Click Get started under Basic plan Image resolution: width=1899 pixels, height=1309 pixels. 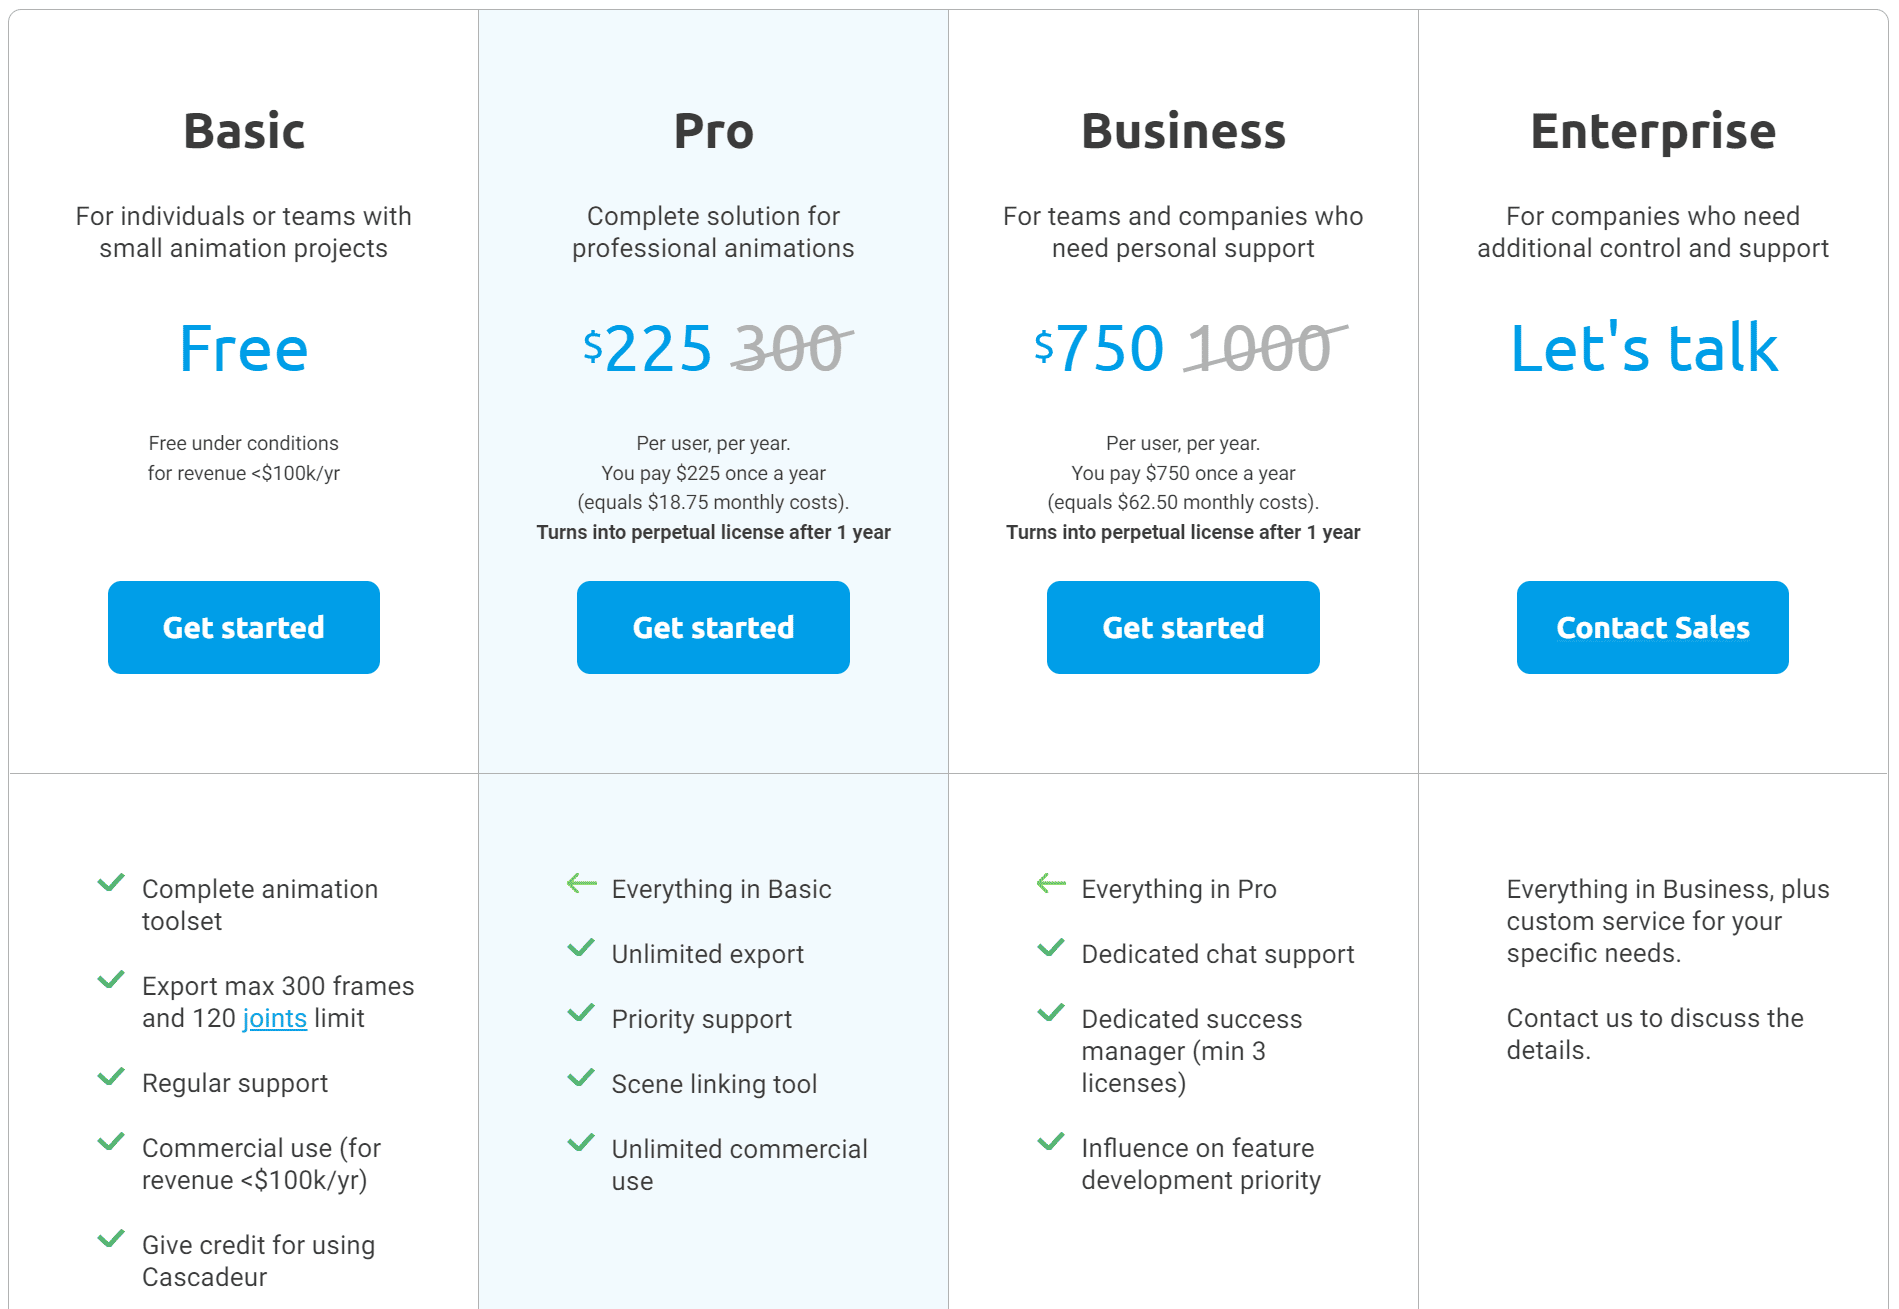(x=243, y=627)
